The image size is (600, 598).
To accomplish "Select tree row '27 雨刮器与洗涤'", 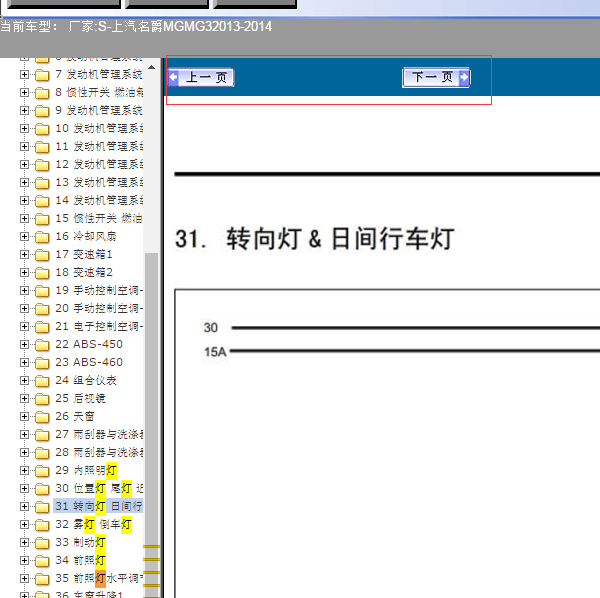I will (x=99, y=434).
